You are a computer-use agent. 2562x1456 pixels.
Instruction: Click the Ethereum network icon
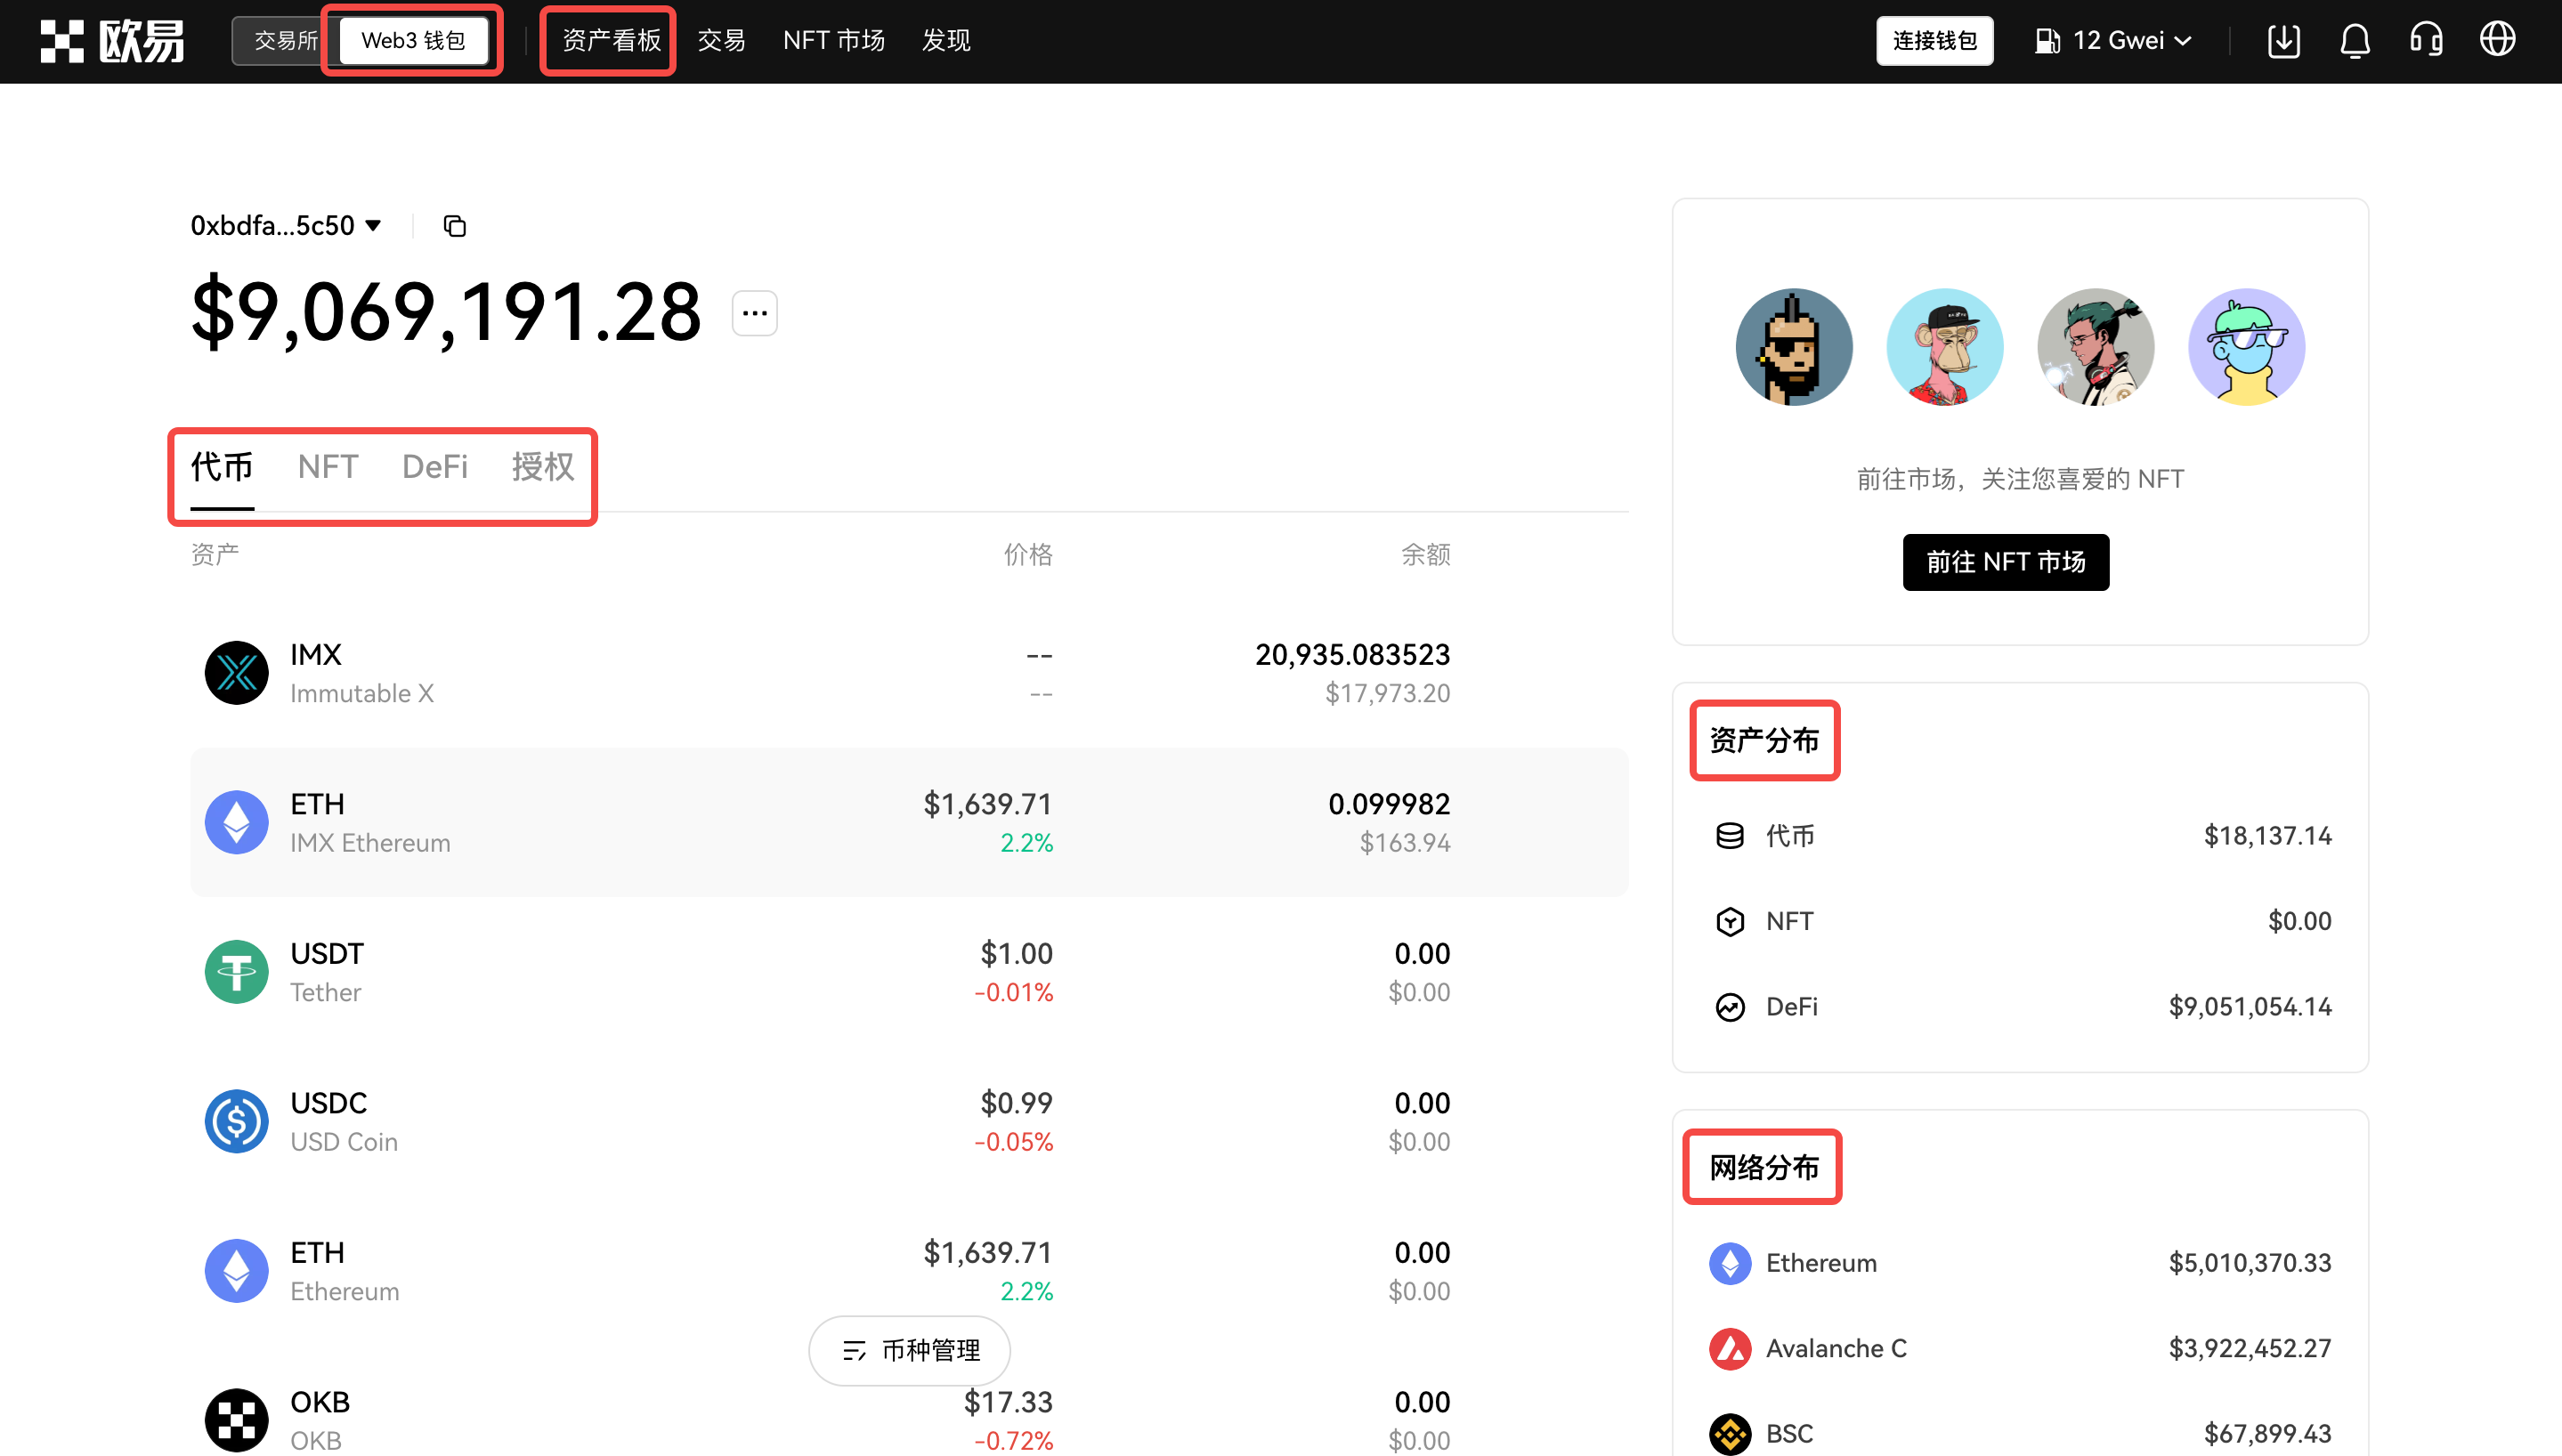(x=1730, y=1263)
